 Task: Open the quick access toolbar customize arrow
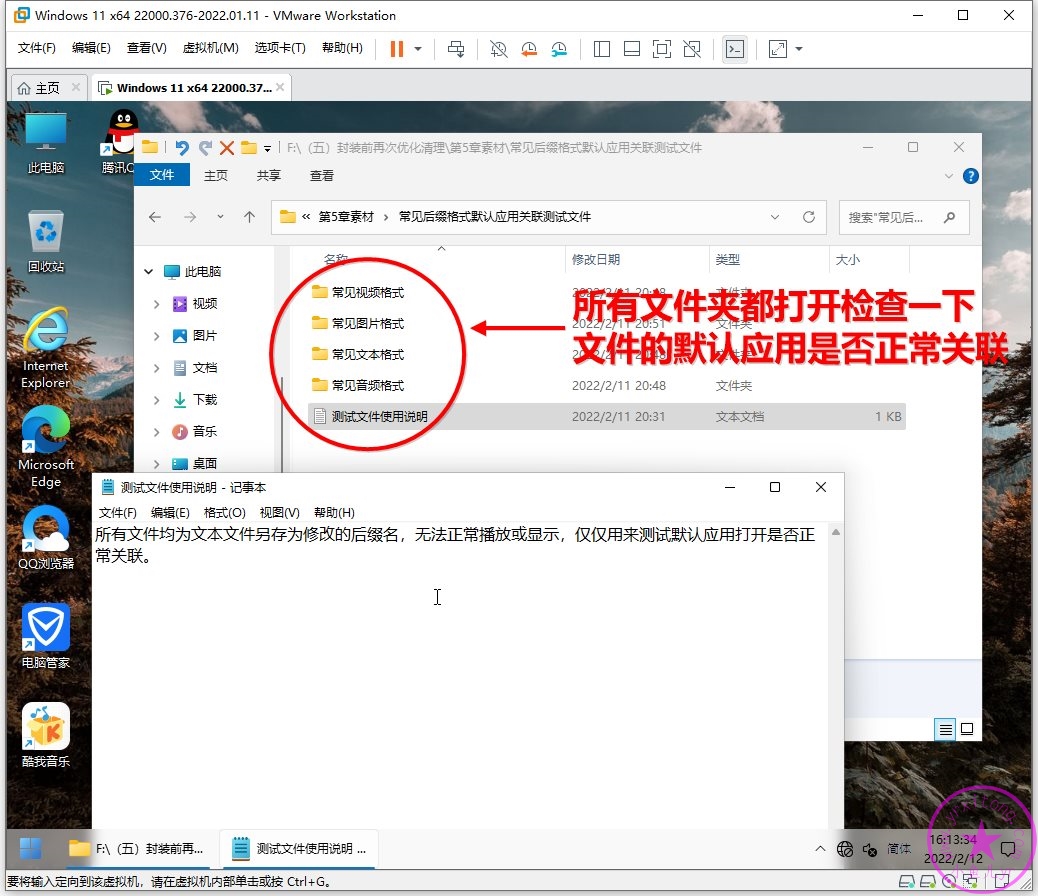(267, 148)
